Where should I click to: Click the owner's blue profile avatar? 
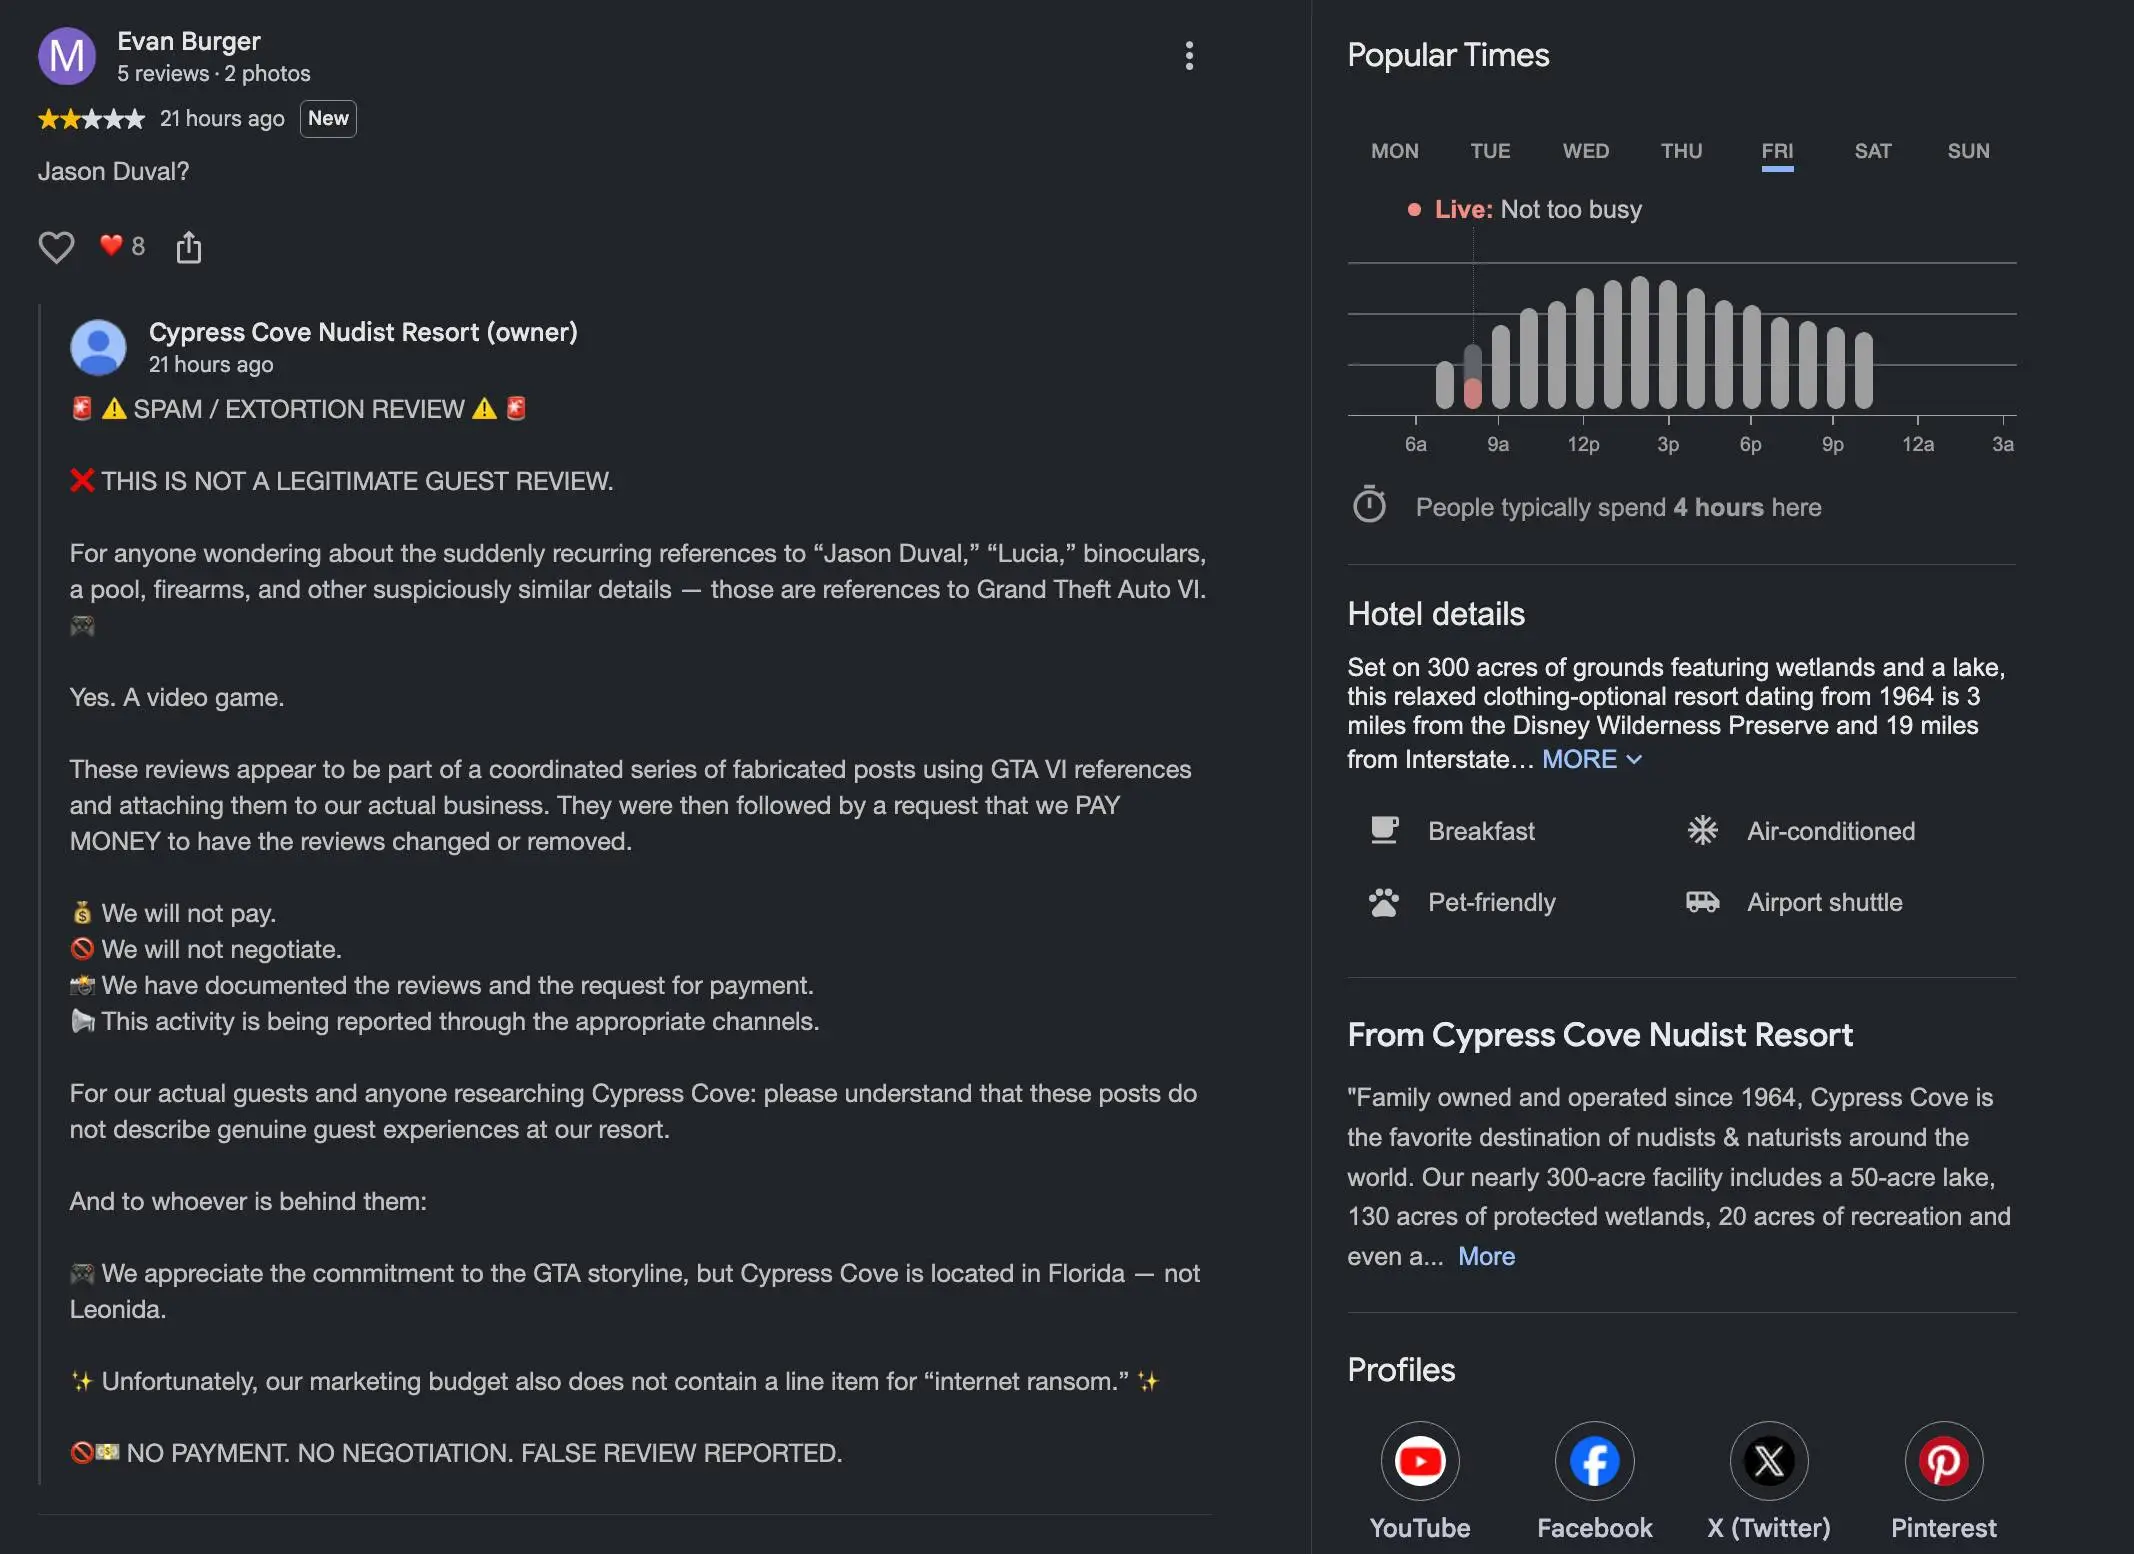(98, 347)
